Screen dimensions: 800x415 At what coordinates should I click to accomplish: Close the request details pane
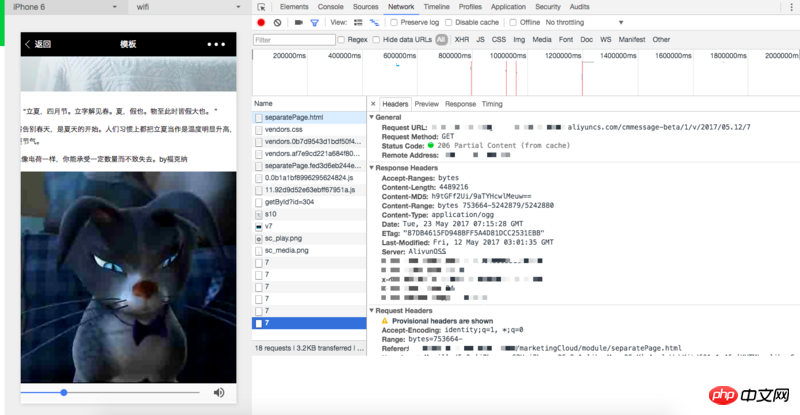[373, 104]
